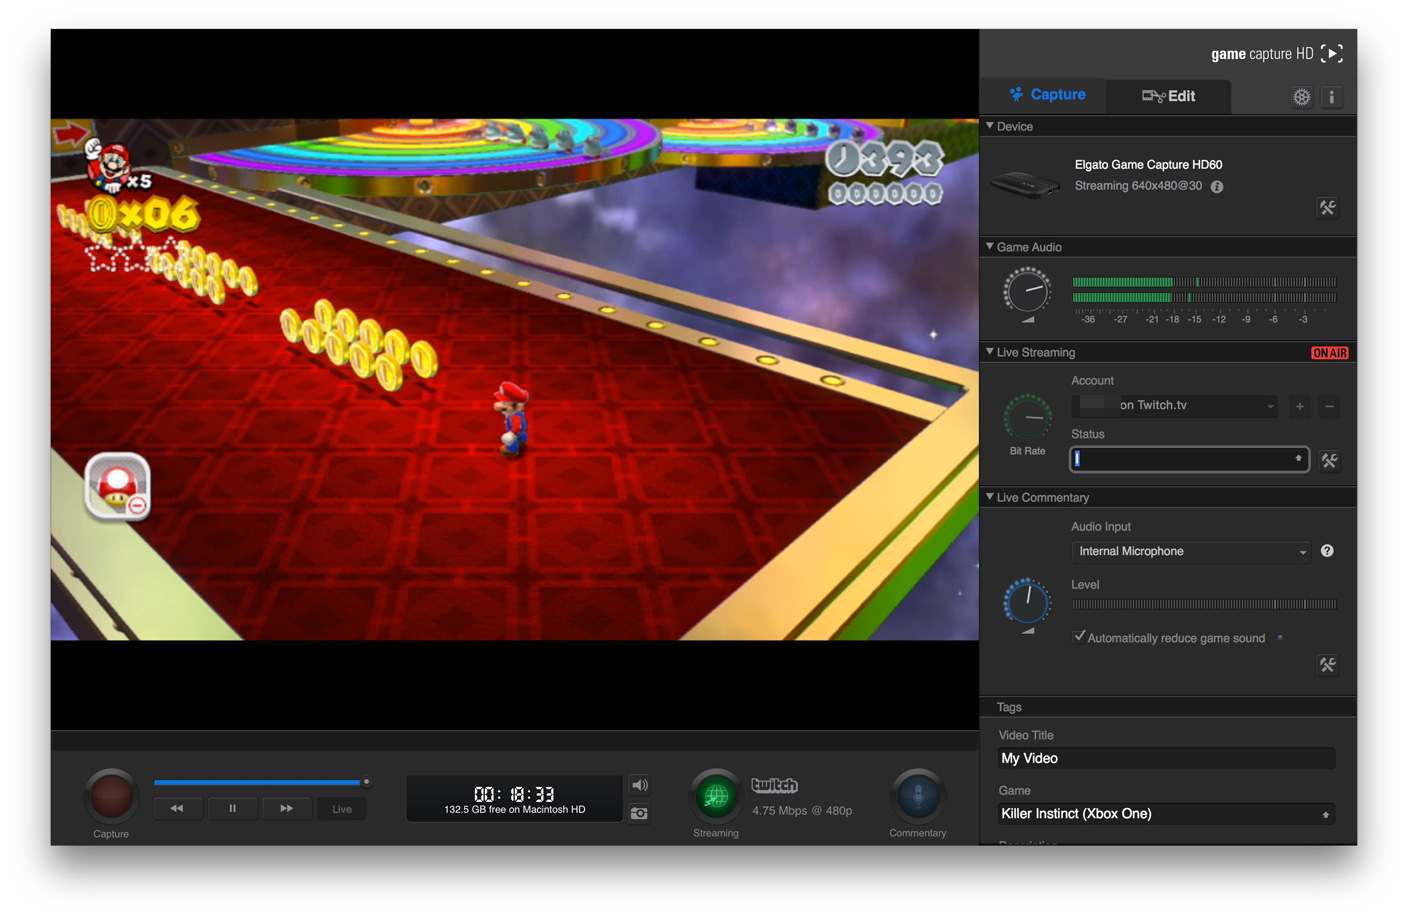
Task: Click the My Video title field
Action: (1165, 758)
